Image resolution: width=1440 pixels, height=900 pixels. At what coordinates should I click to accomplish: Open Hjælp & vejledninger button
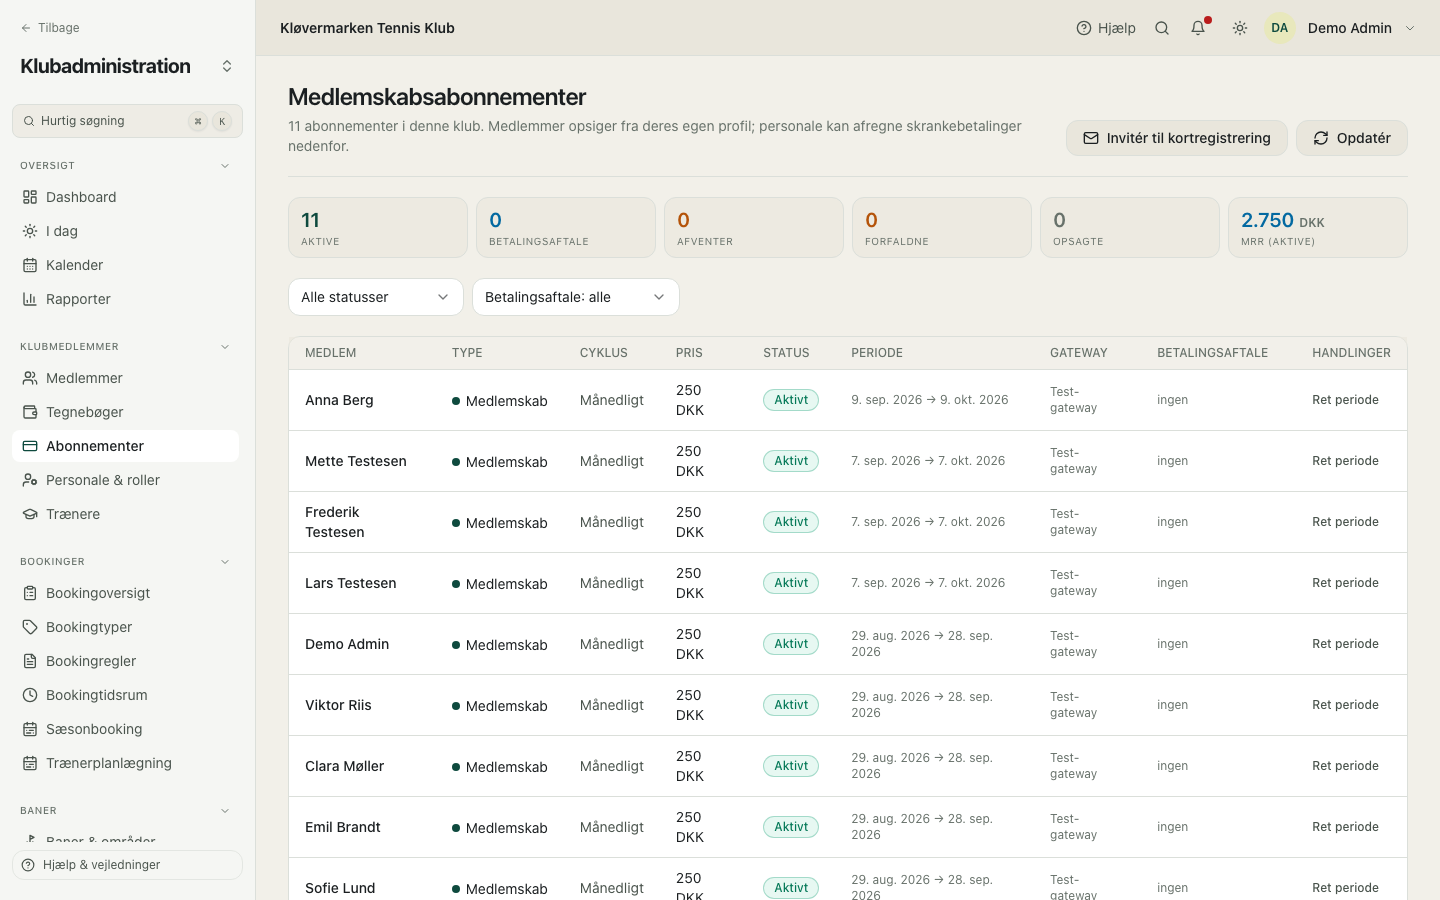[127, 865]
